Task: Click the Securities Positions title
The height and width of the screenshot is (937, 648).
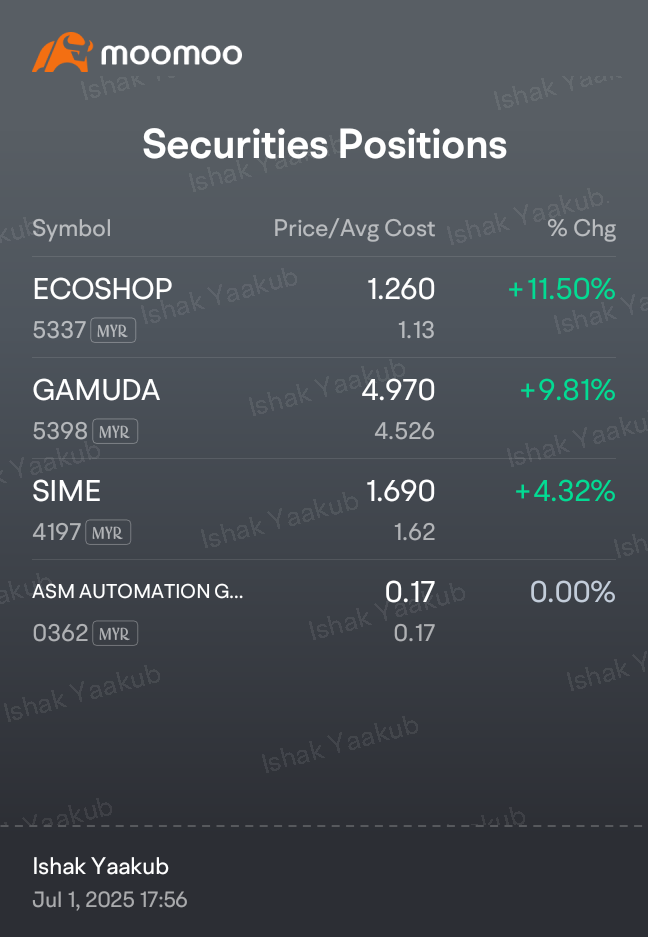Action: 325,145
